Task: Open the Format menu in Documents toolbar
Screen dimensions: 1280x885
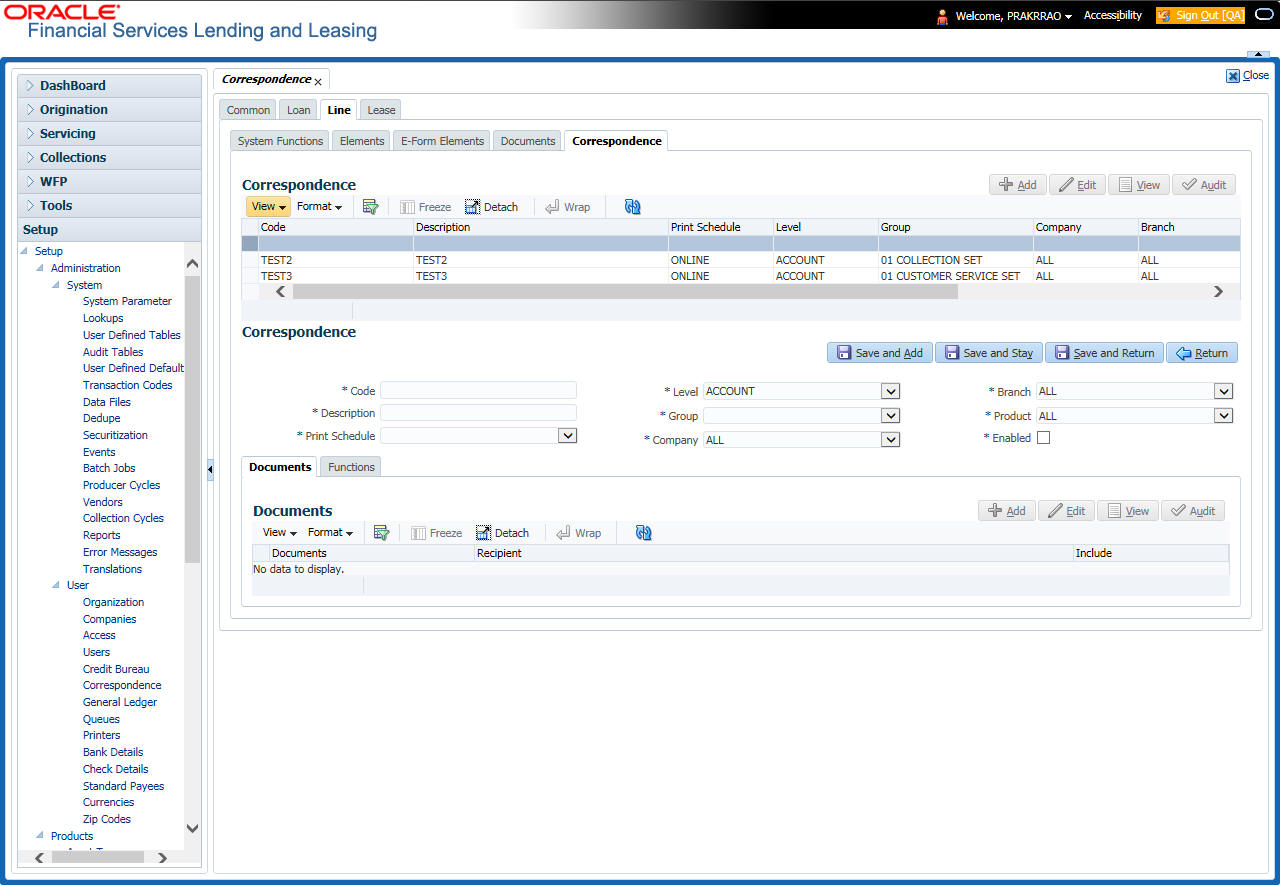Action: (330, 533)
